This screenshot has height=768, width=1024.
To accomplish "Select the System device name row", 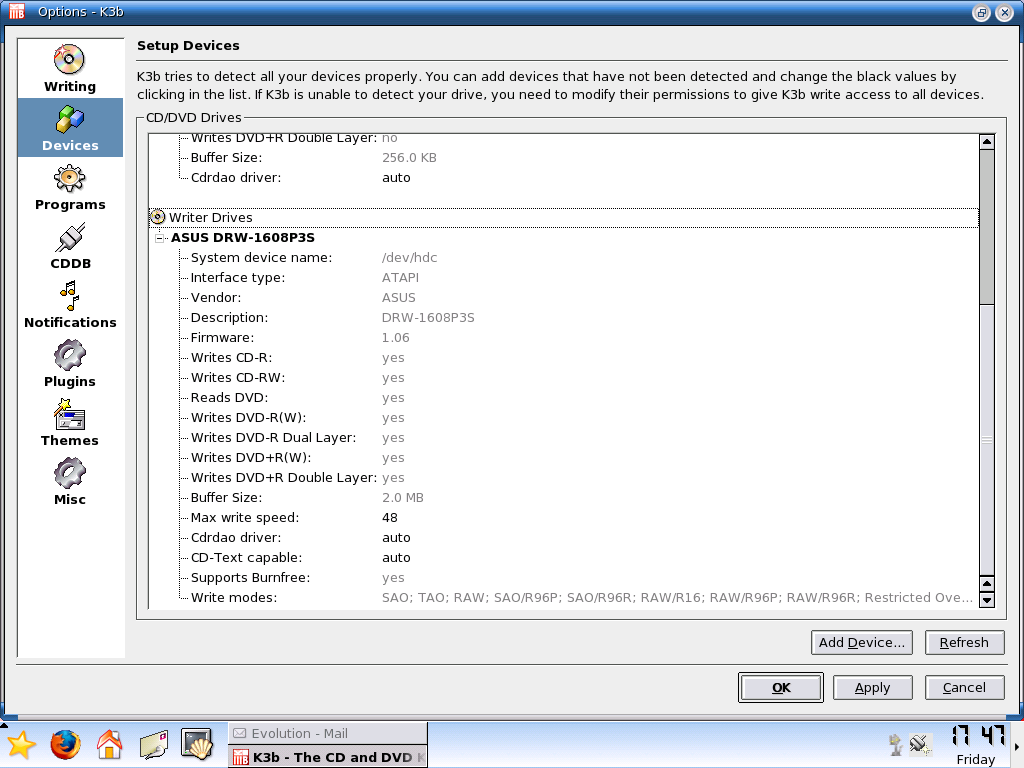I will [564, 258].
